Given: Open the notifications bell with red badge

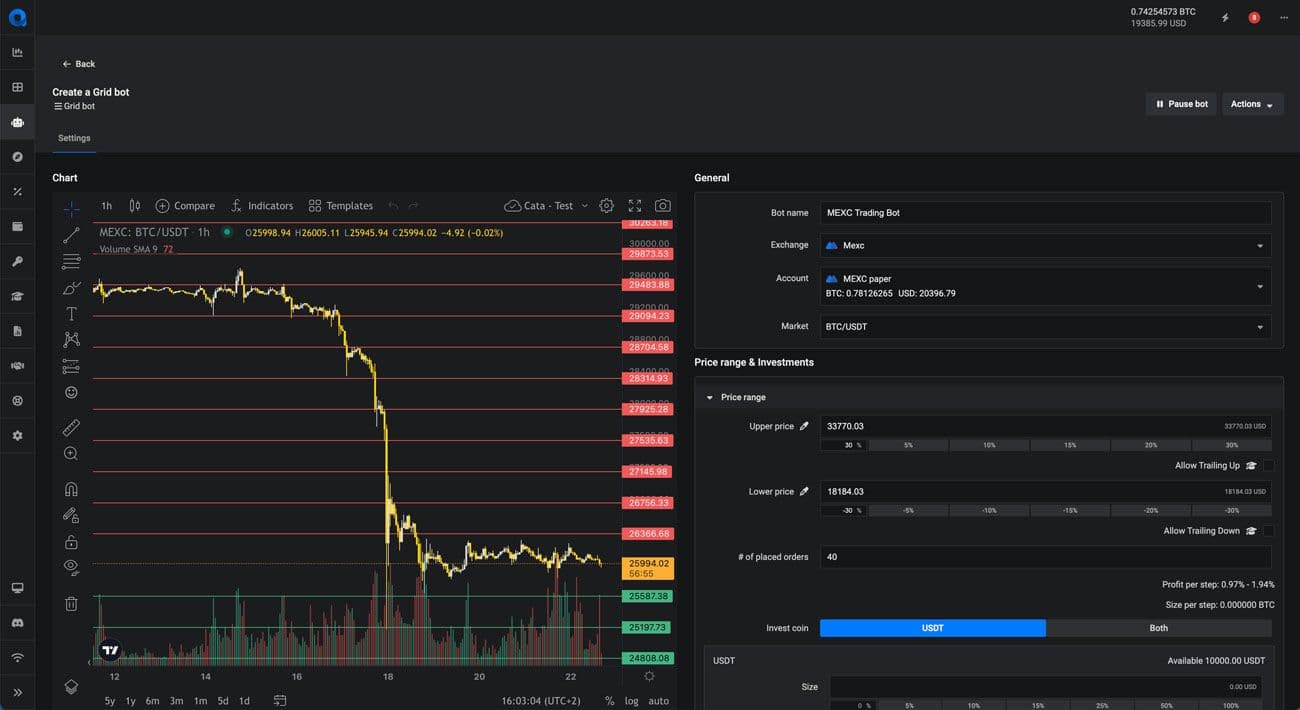Looking at the screenshot, I should (x=1254, y=17).
